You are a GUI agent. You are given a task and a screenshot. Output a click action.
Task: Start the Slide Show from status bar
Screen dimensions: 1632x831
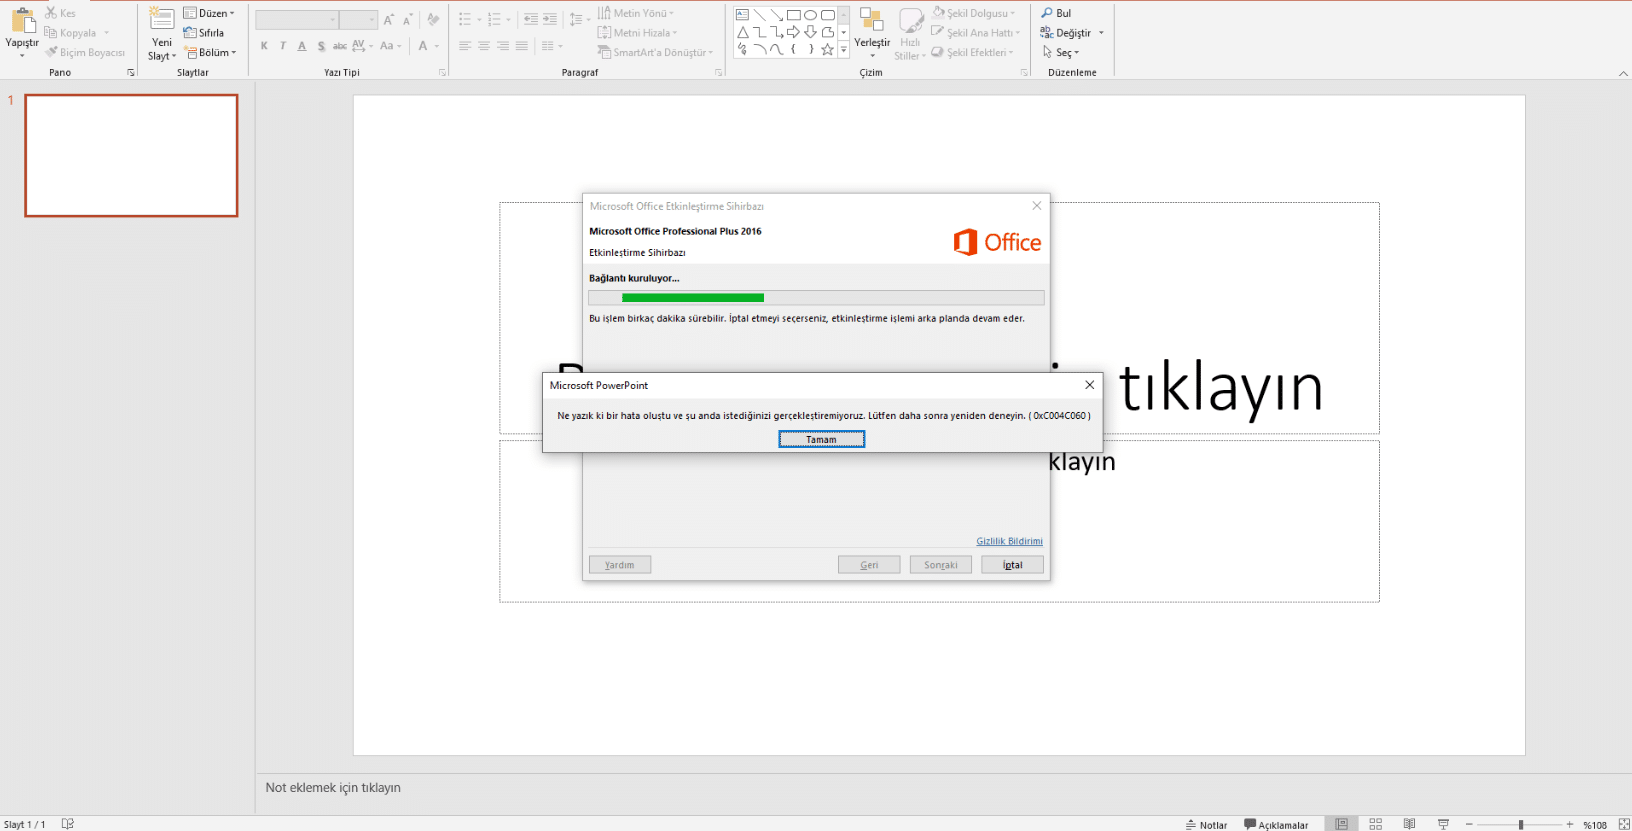click(x=1443, y=824)
